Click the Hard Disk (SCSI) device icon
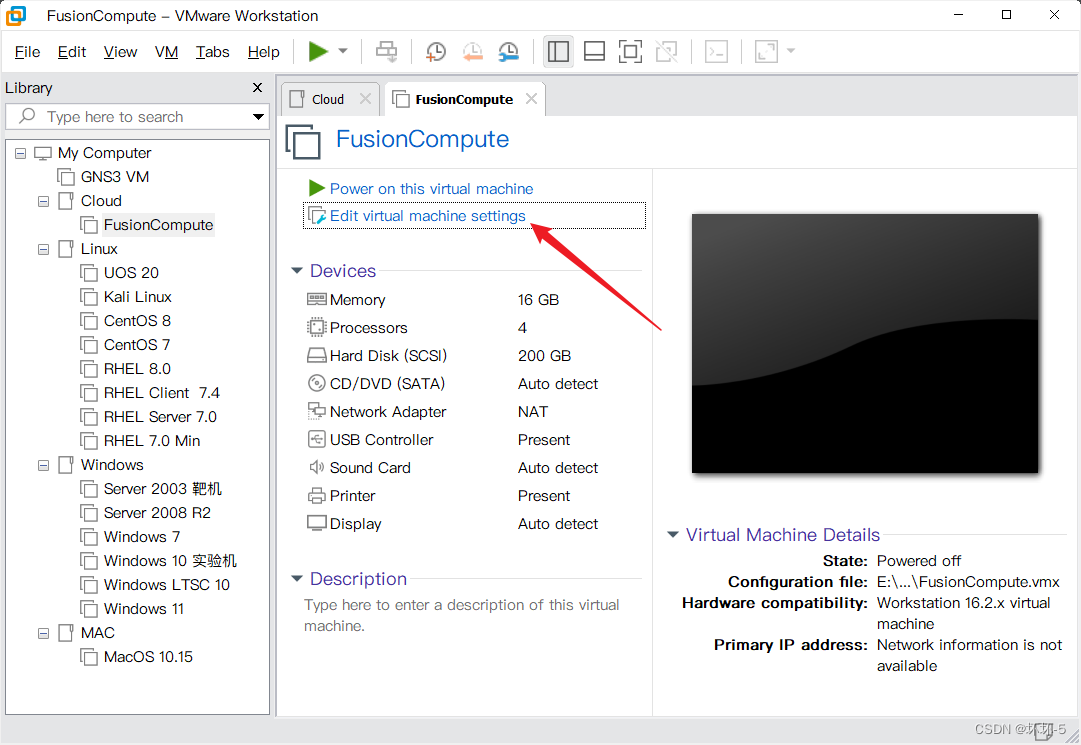This screenshot has height=745, width=1081. point(316,356)
